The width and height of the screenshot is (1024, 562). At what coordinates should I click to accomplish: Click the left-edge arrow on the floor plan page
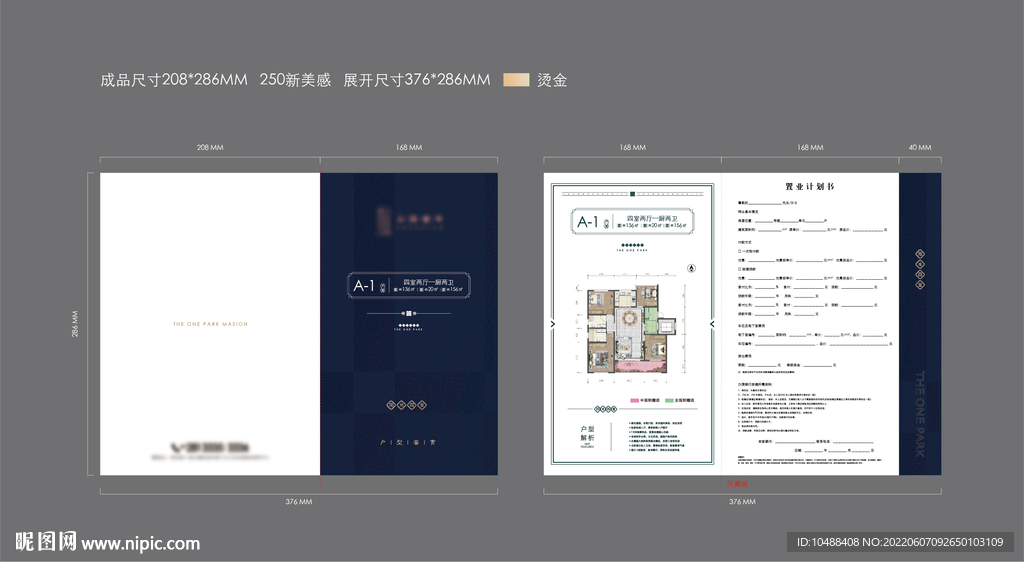click(x=552, y=324)
